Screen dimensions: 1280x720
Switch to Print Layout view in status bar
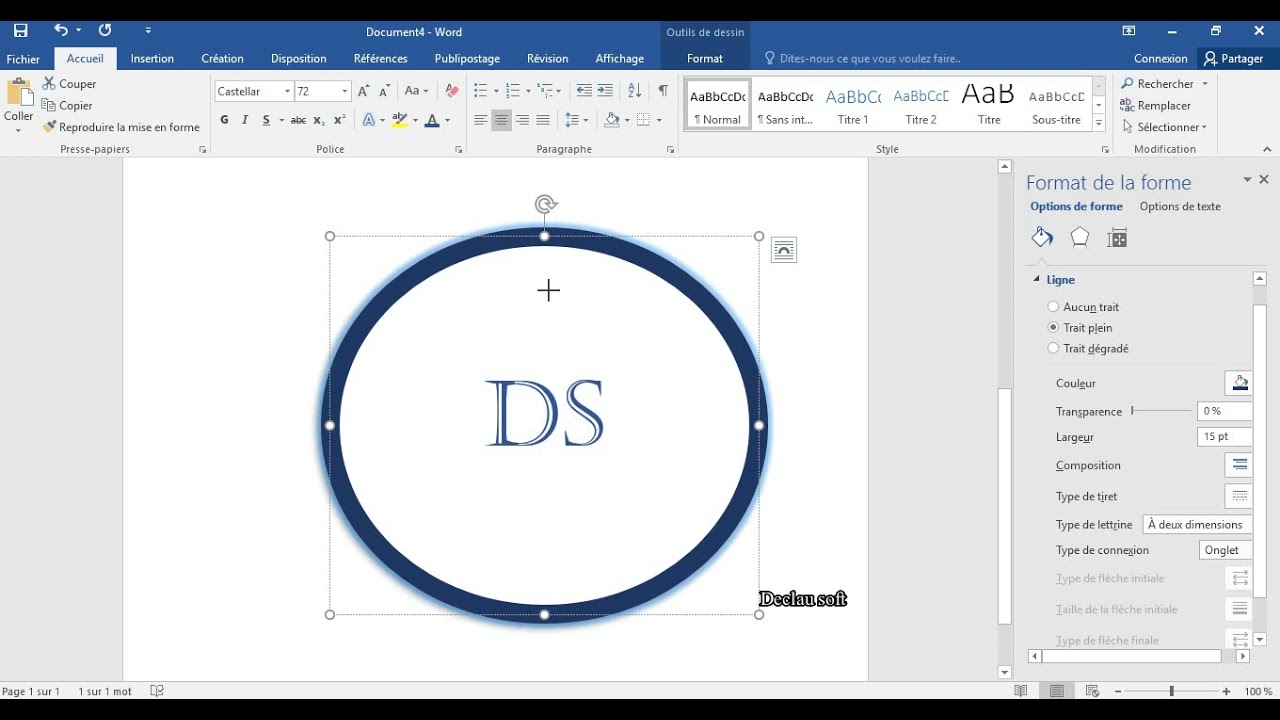(1057, 691)
